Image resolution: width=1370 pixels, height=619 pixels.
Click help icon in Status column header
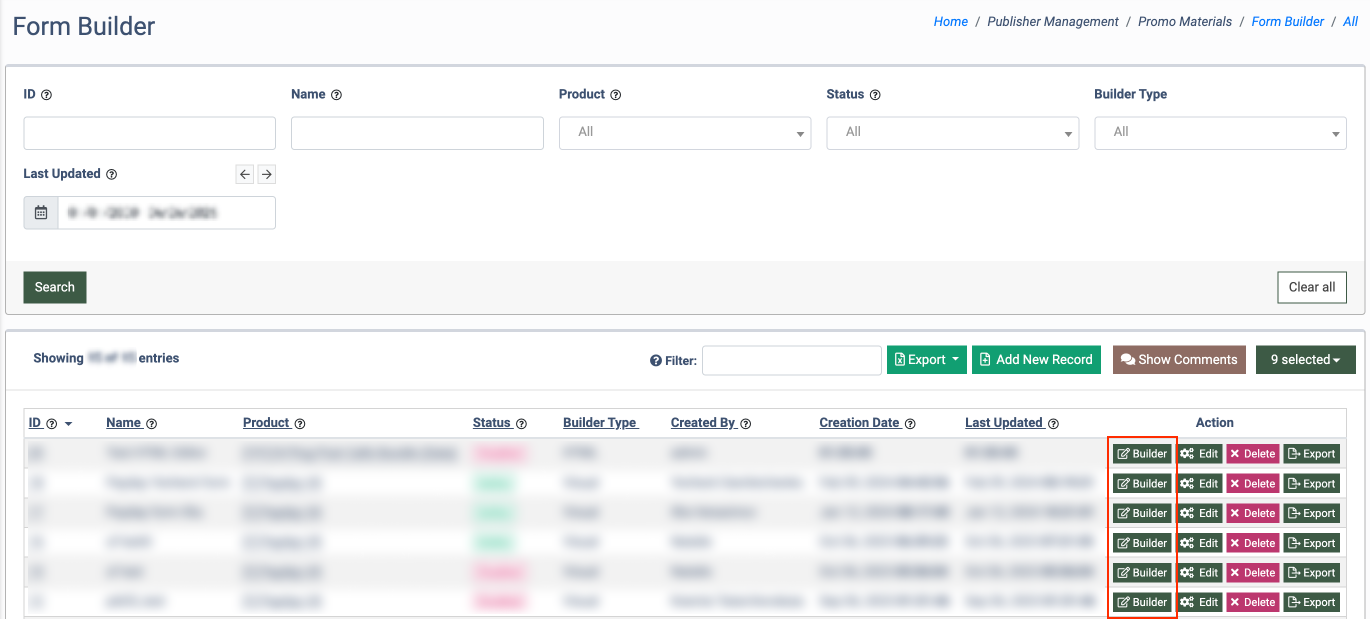coord(521,424)
